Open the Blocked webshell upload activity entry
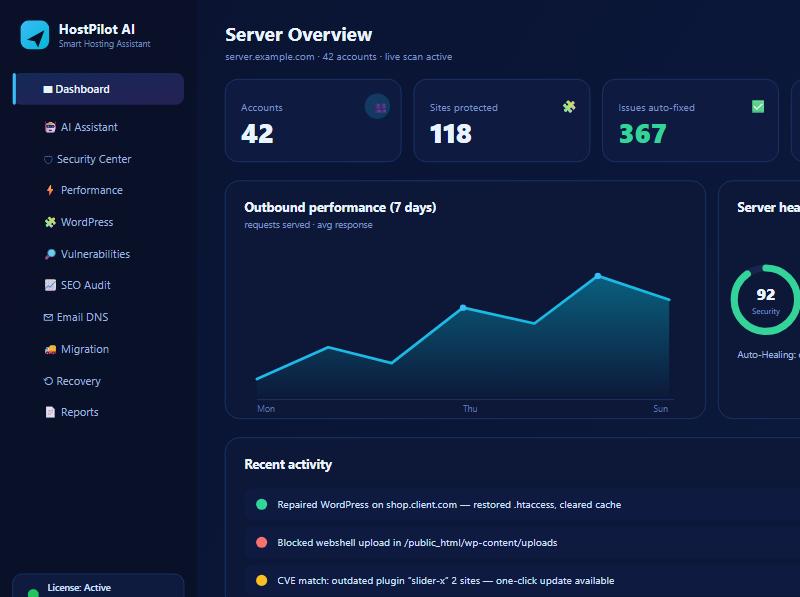This screenshot has width=800, height=597. coord(522,542)
